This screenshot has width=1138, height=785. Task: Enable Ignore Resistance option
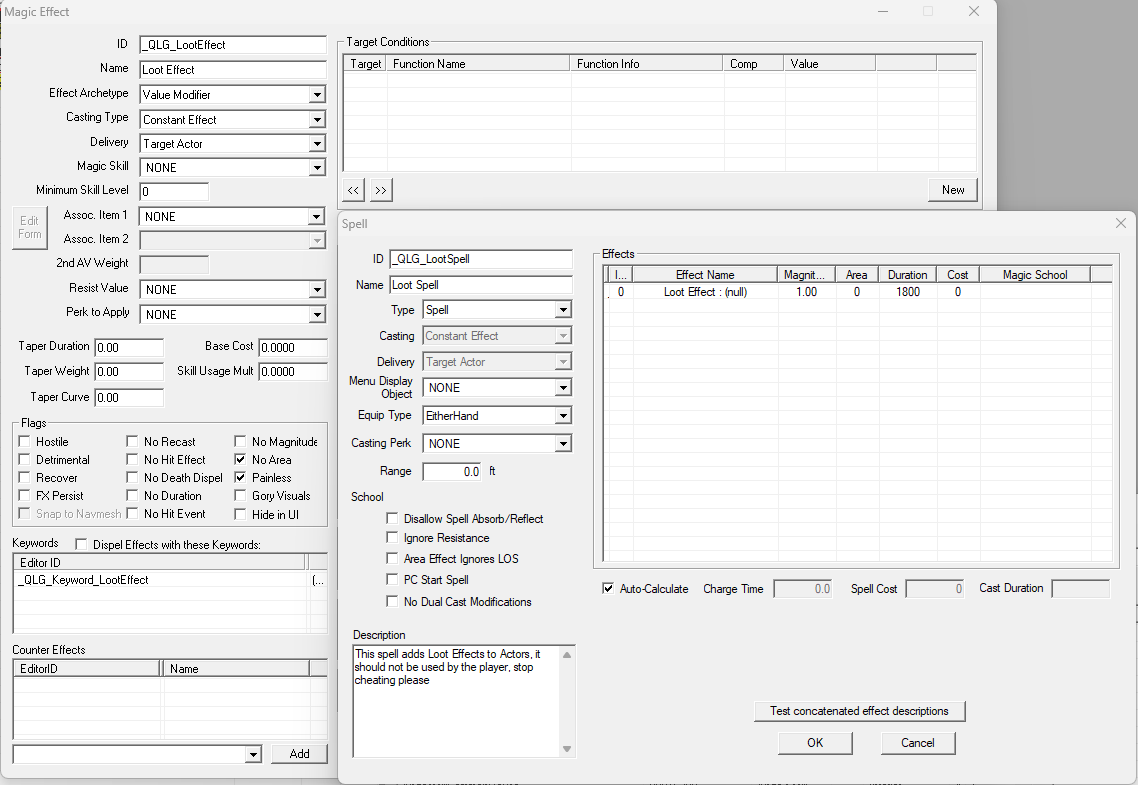tap(392, 538)
